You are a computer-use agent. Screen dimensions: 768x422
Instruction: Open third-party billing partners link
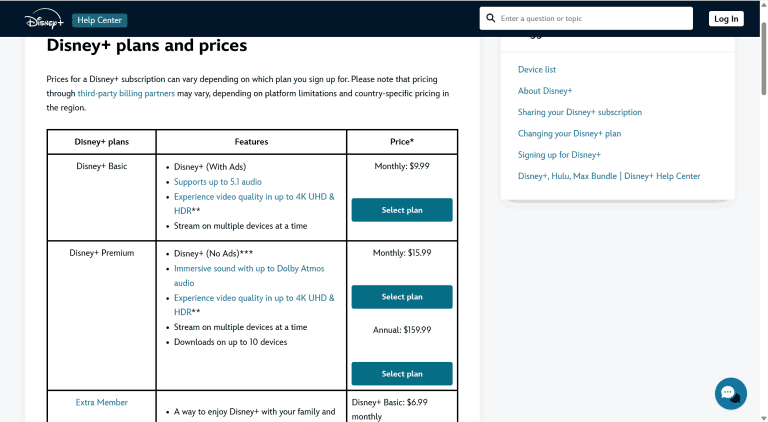126,93
